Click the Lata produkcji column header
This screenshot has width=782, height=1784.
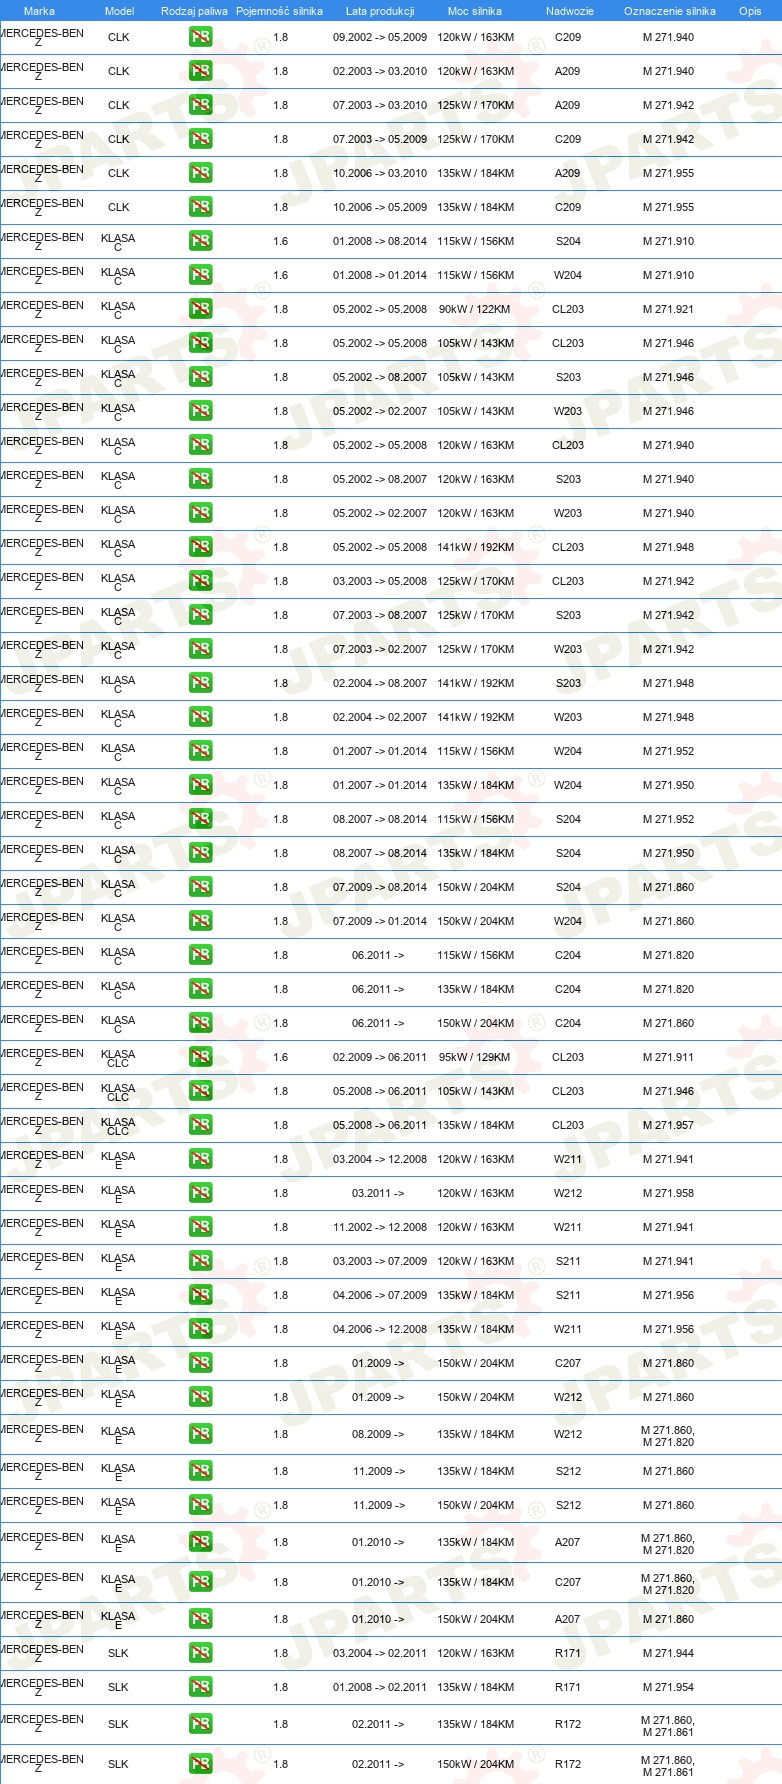pos(380,11)
